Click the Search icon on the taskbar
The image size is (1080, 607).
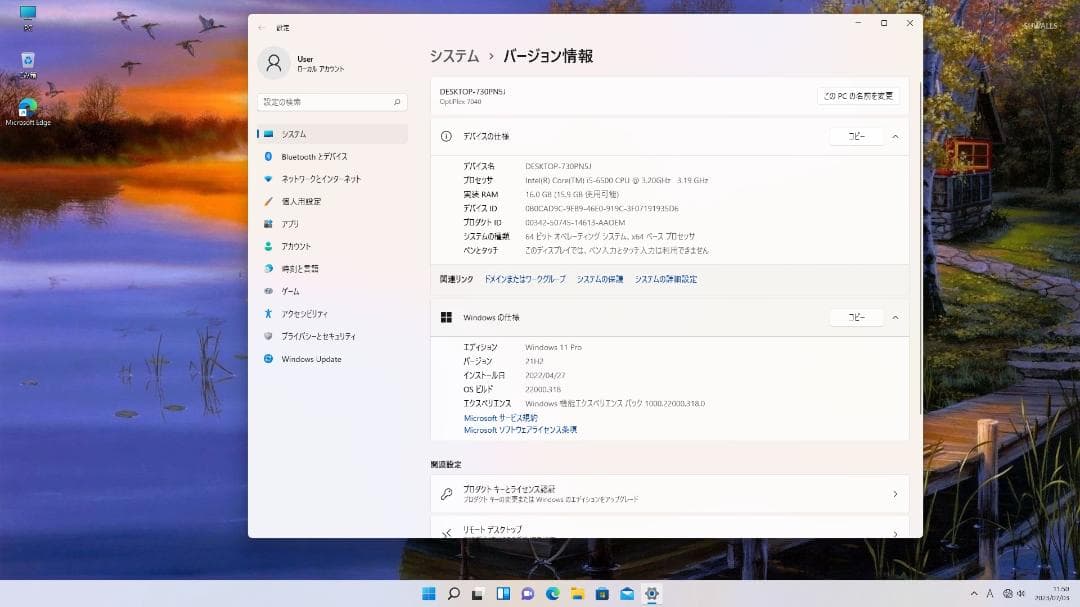(454, 593)
